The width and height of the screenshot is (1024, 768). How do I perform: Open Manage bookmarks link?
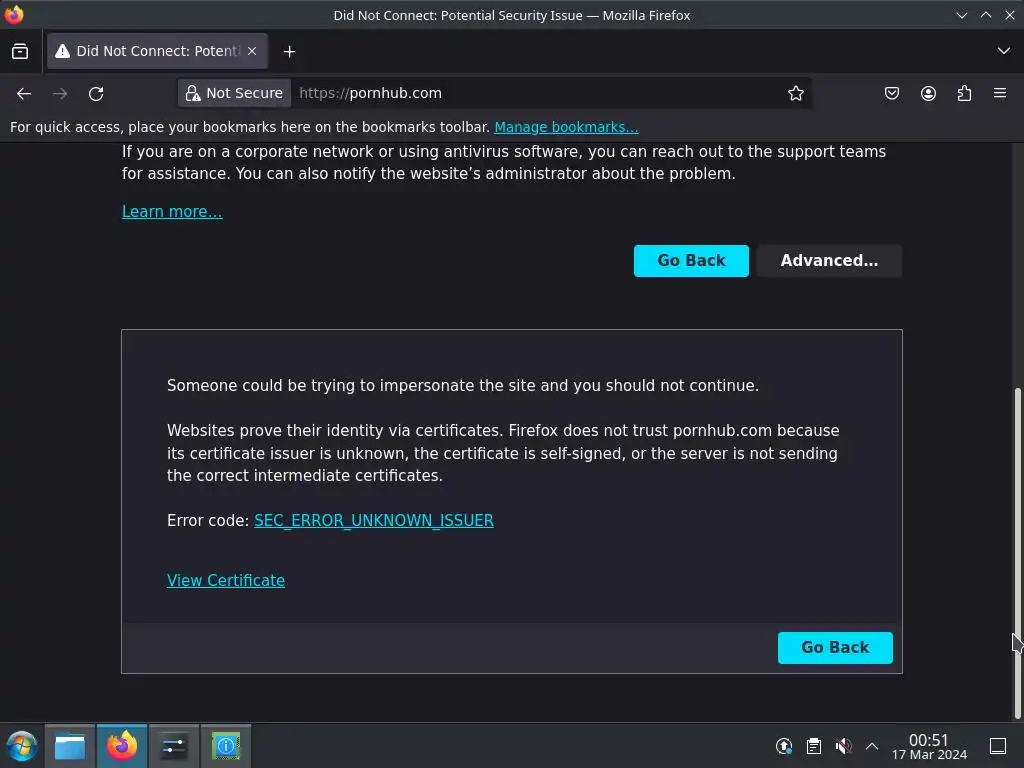coord(566,127)
